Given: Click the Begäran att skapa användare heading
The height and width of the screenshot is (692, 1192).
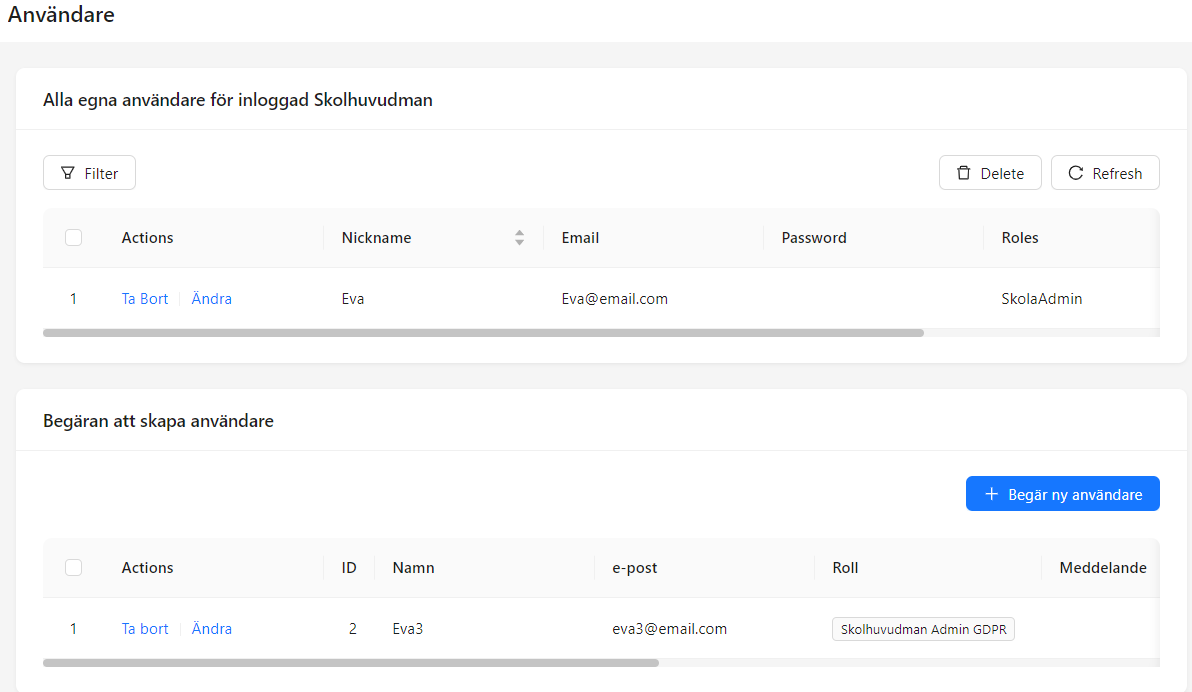Looking at the screenshot, I should pos(158,421).
